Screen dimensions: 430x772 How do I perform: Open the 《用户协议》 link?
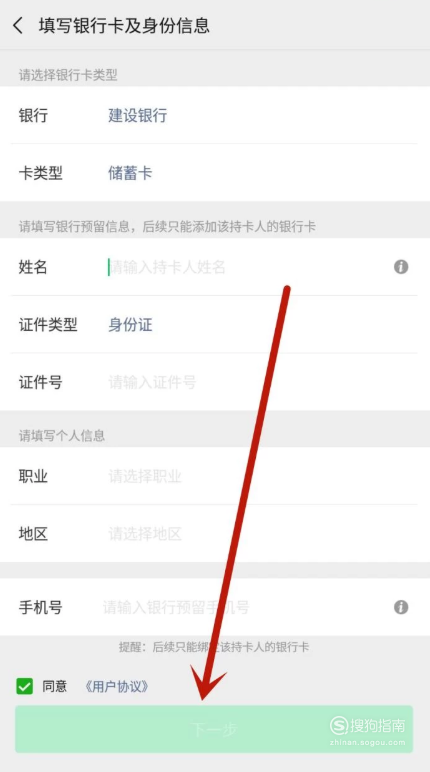tap(117, 686)
